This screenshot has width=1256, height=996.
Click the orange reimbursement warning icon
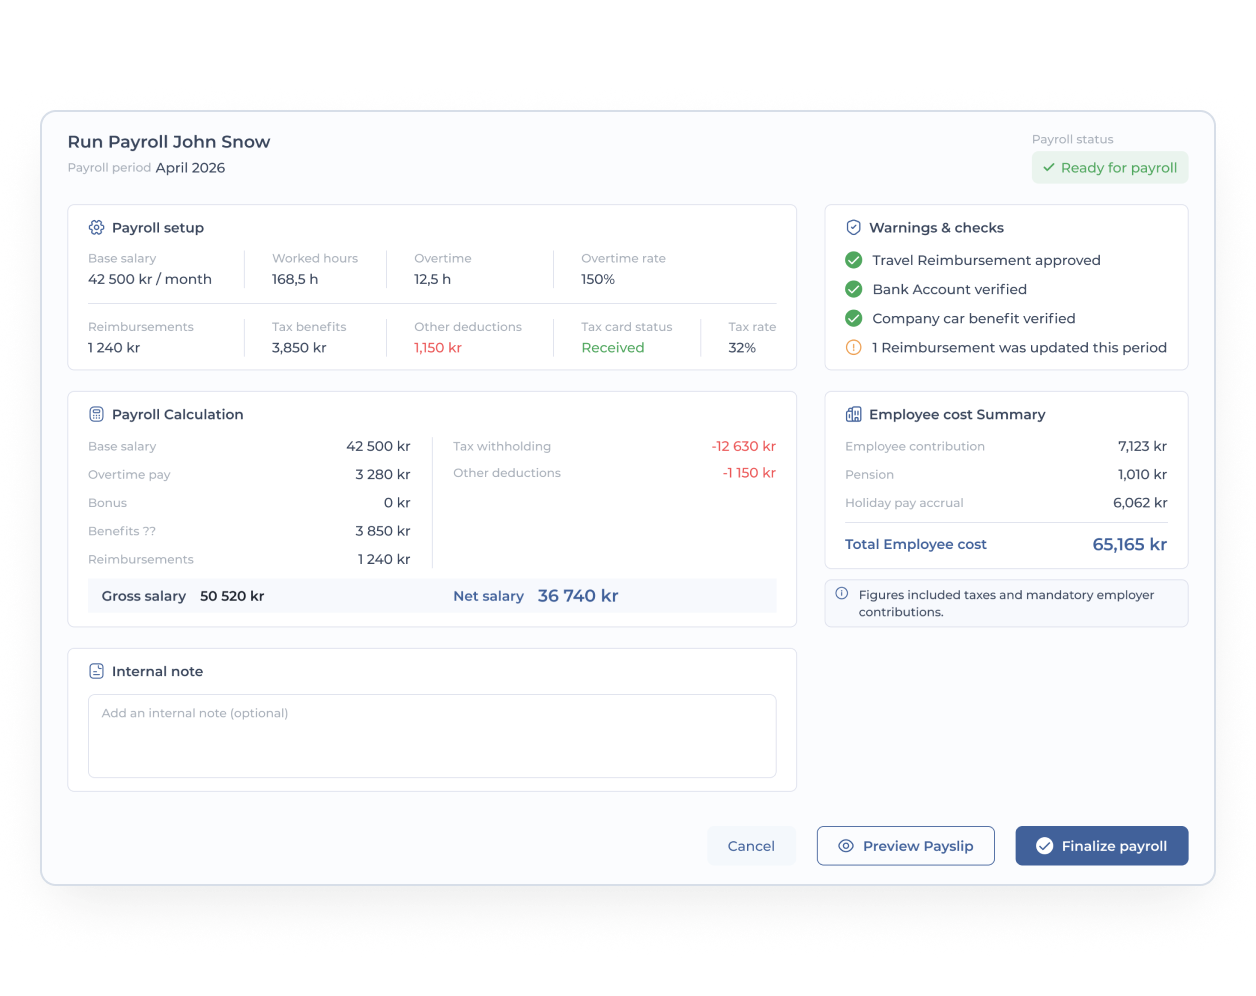853,347
